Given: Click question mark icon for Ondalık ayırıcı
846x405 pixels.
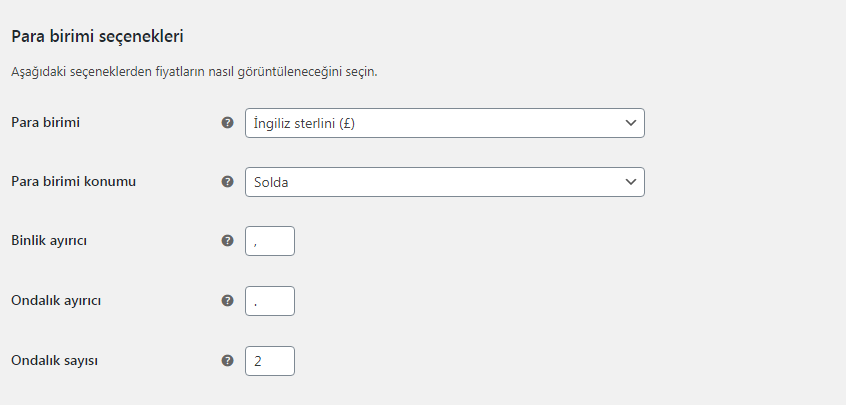Looking at the screenshot, I should coord(228,300).
